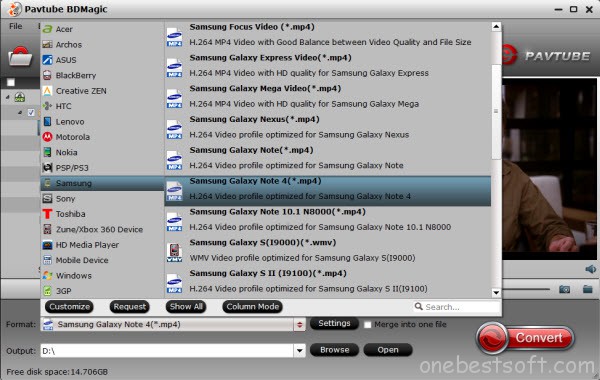The height and width of the screenshot is (380, 600).
Task: Collapse the disc tree node
Action: (x=8, y=97)
